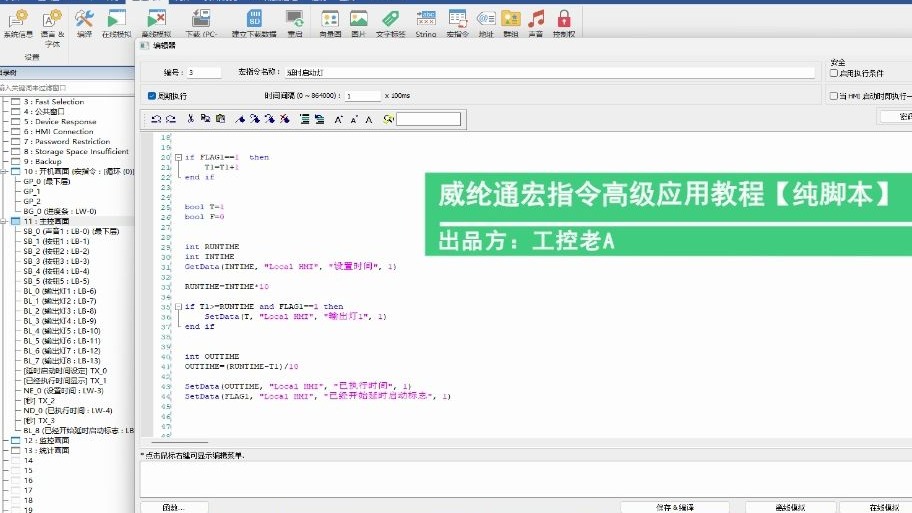Viewport: 912px width, 513px height.
Task: Undo the last edit in macro editor
Action: pos(156,119)
